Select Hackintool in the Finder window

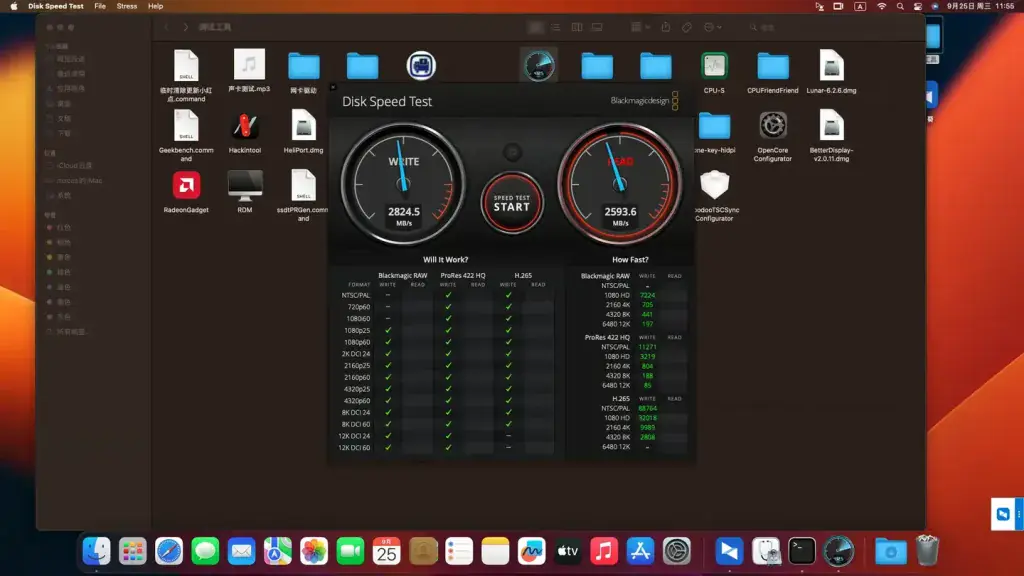point(245,133)
